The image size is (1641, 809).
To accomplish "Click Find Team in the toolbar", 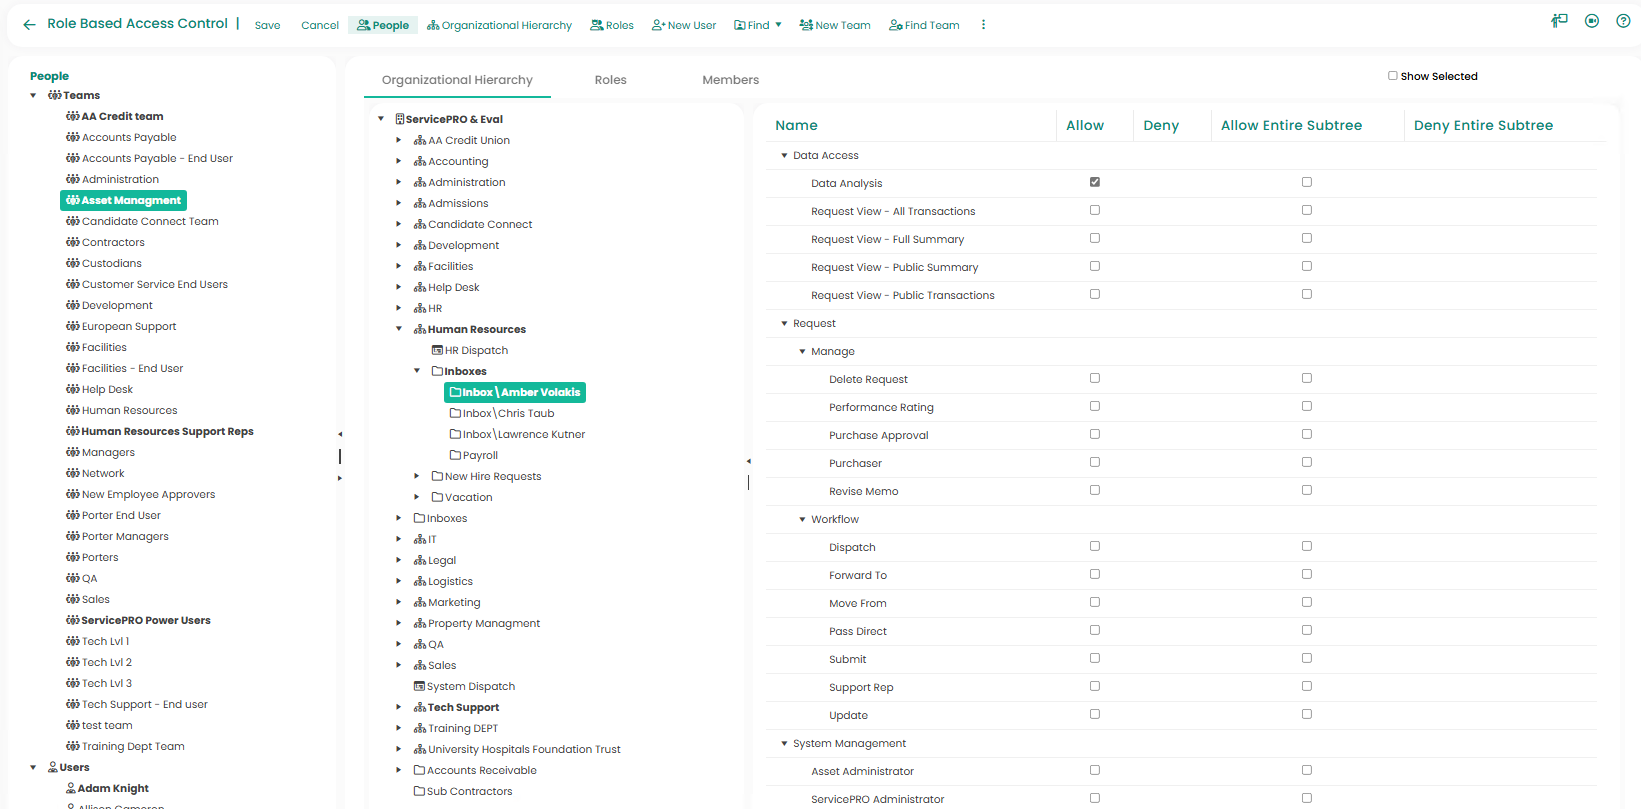I will click(924, 25).
